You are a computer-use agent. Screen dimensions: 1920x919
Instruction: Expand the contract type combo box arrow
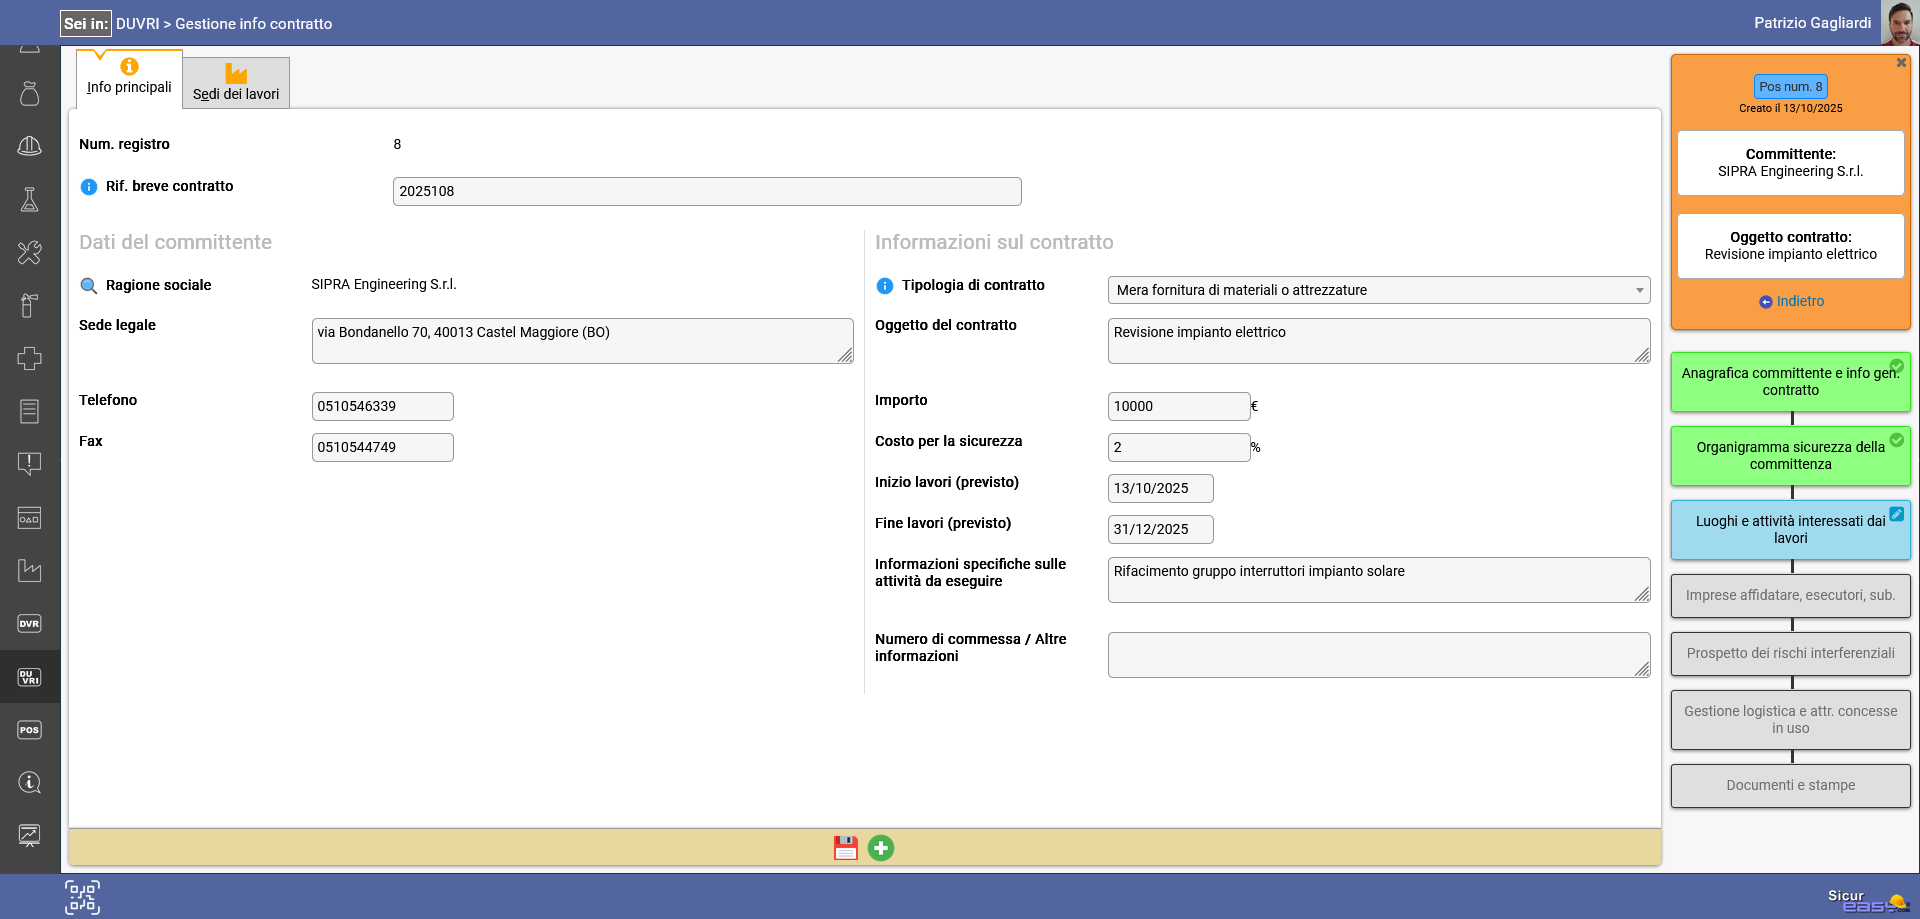coord(1641,290)
